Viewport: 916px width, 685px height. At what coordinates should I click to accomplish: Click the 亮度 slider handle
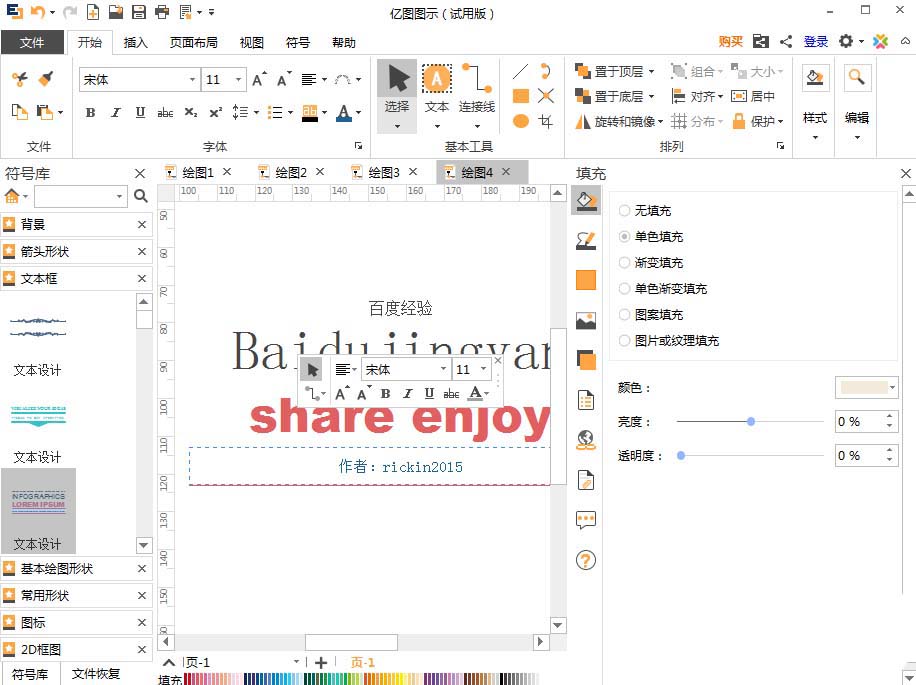[751, 421]
